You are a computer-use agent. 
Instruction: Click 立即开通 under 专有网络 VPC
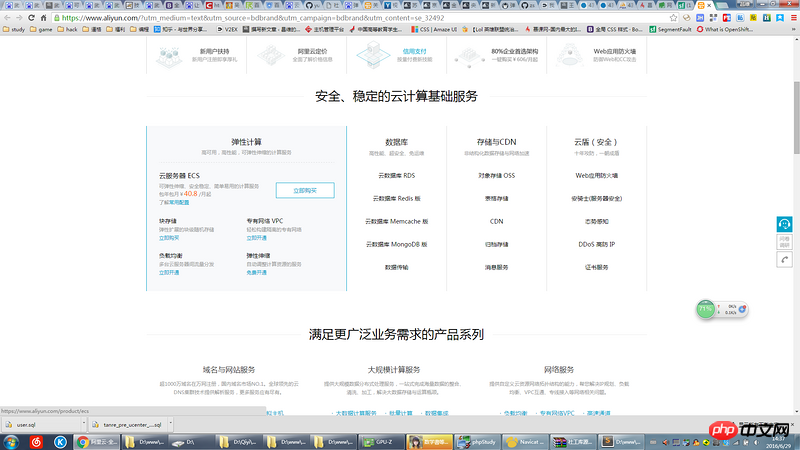(x=256, y=238)
